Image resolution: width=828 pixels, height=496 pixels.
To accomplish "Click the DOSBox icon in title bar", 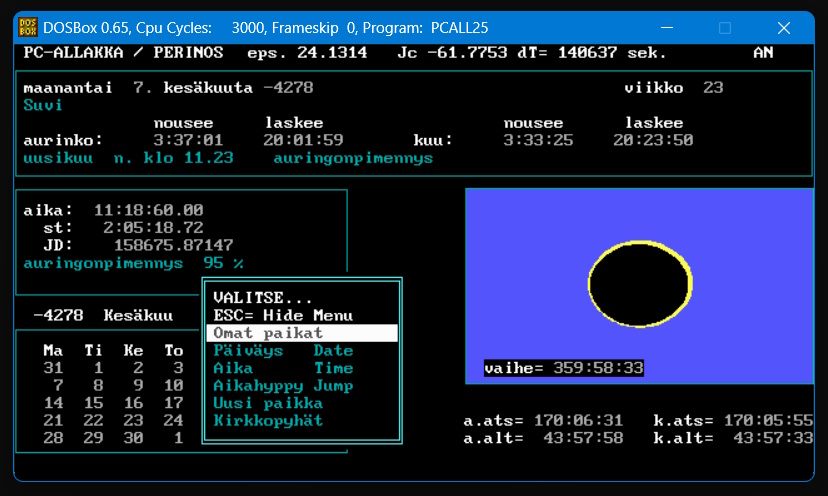I will coord(27,27).
